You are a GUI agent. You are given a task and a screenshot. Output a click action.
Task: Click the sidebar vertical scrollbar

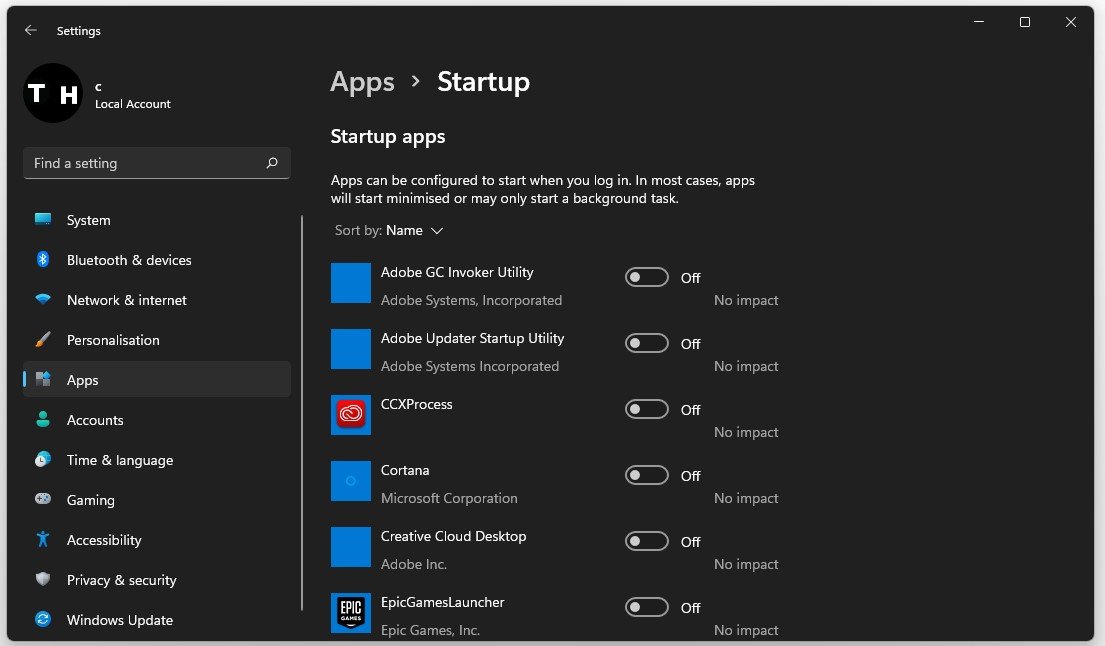click(x=302, y=413)
